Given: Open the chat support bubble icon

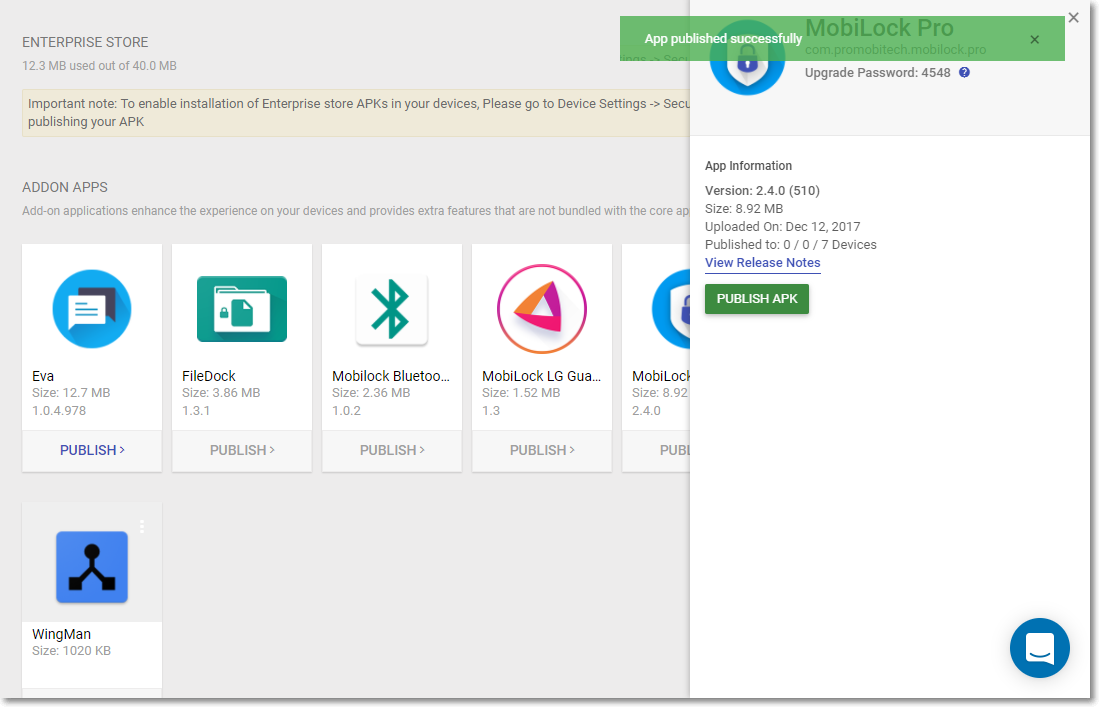Looking at the screenshot, I should click(x=1039, y=647).
